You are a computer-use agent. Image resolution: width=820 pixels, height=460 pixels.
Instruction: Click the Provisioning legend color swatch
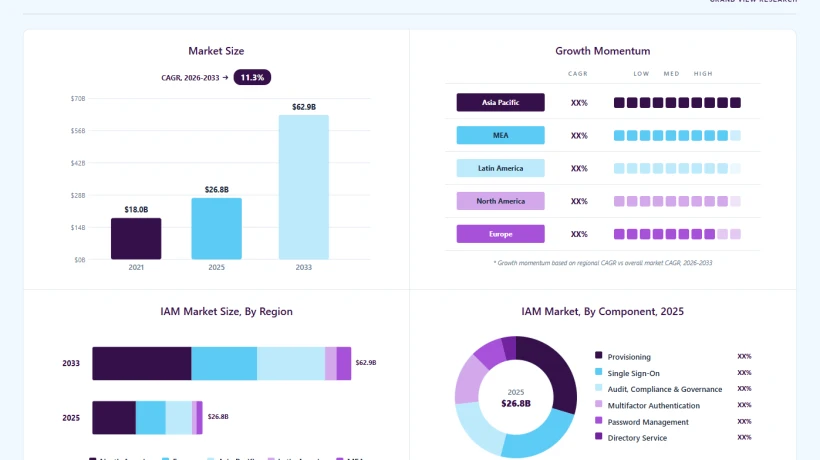pos(598,355)
